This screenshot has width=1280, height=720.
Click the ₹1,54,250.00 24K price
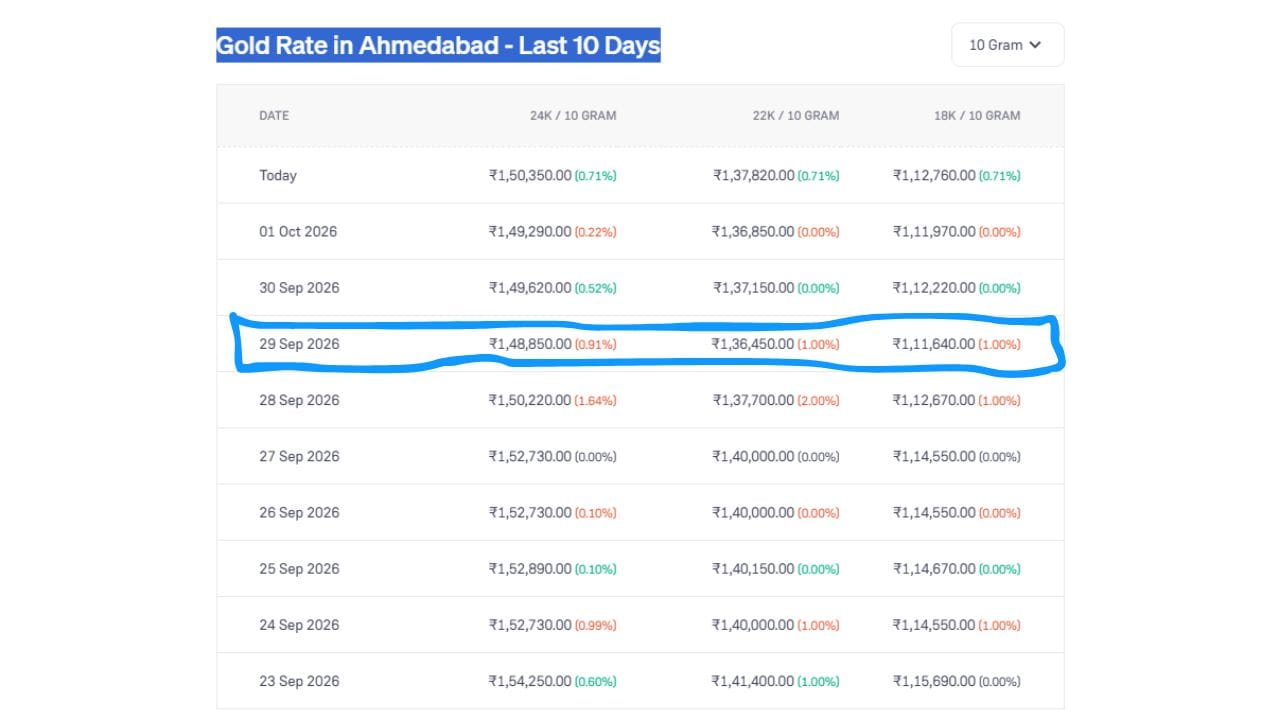530,681
